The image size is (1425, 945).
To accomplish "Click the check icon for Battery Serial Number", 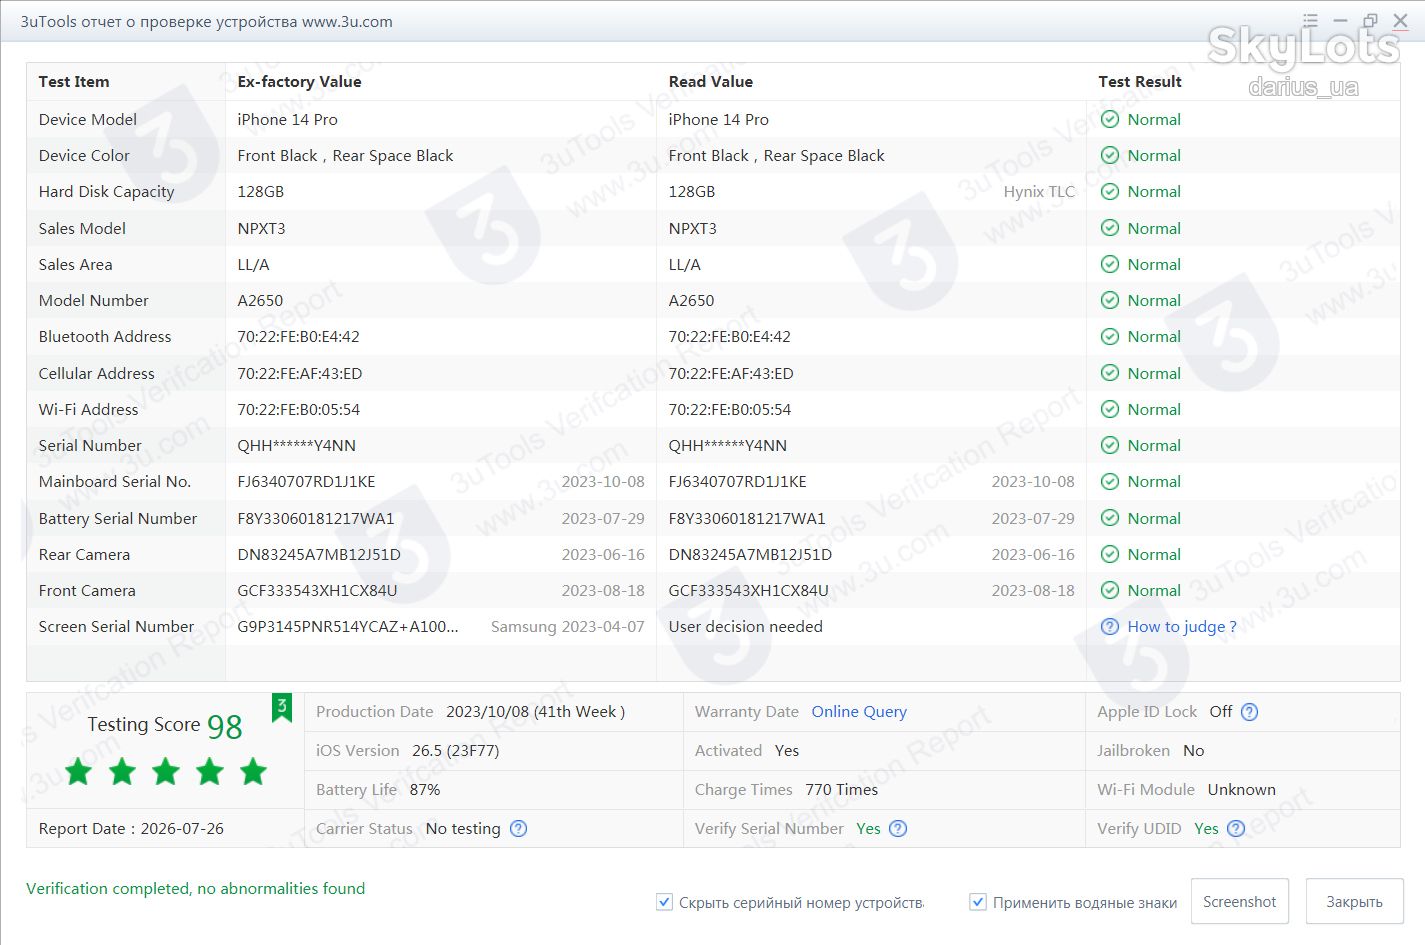I will [1109, 518].
